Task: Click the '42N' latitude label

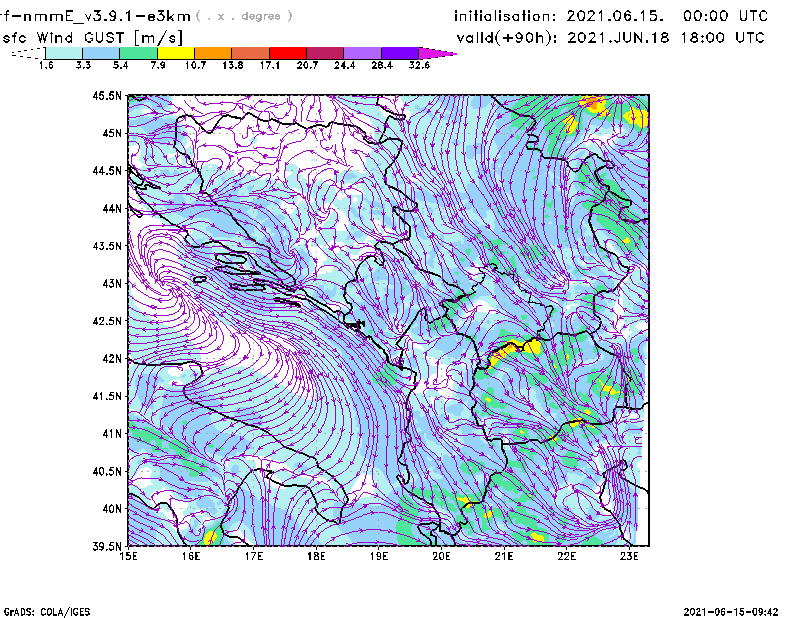Action: [112, 358]
